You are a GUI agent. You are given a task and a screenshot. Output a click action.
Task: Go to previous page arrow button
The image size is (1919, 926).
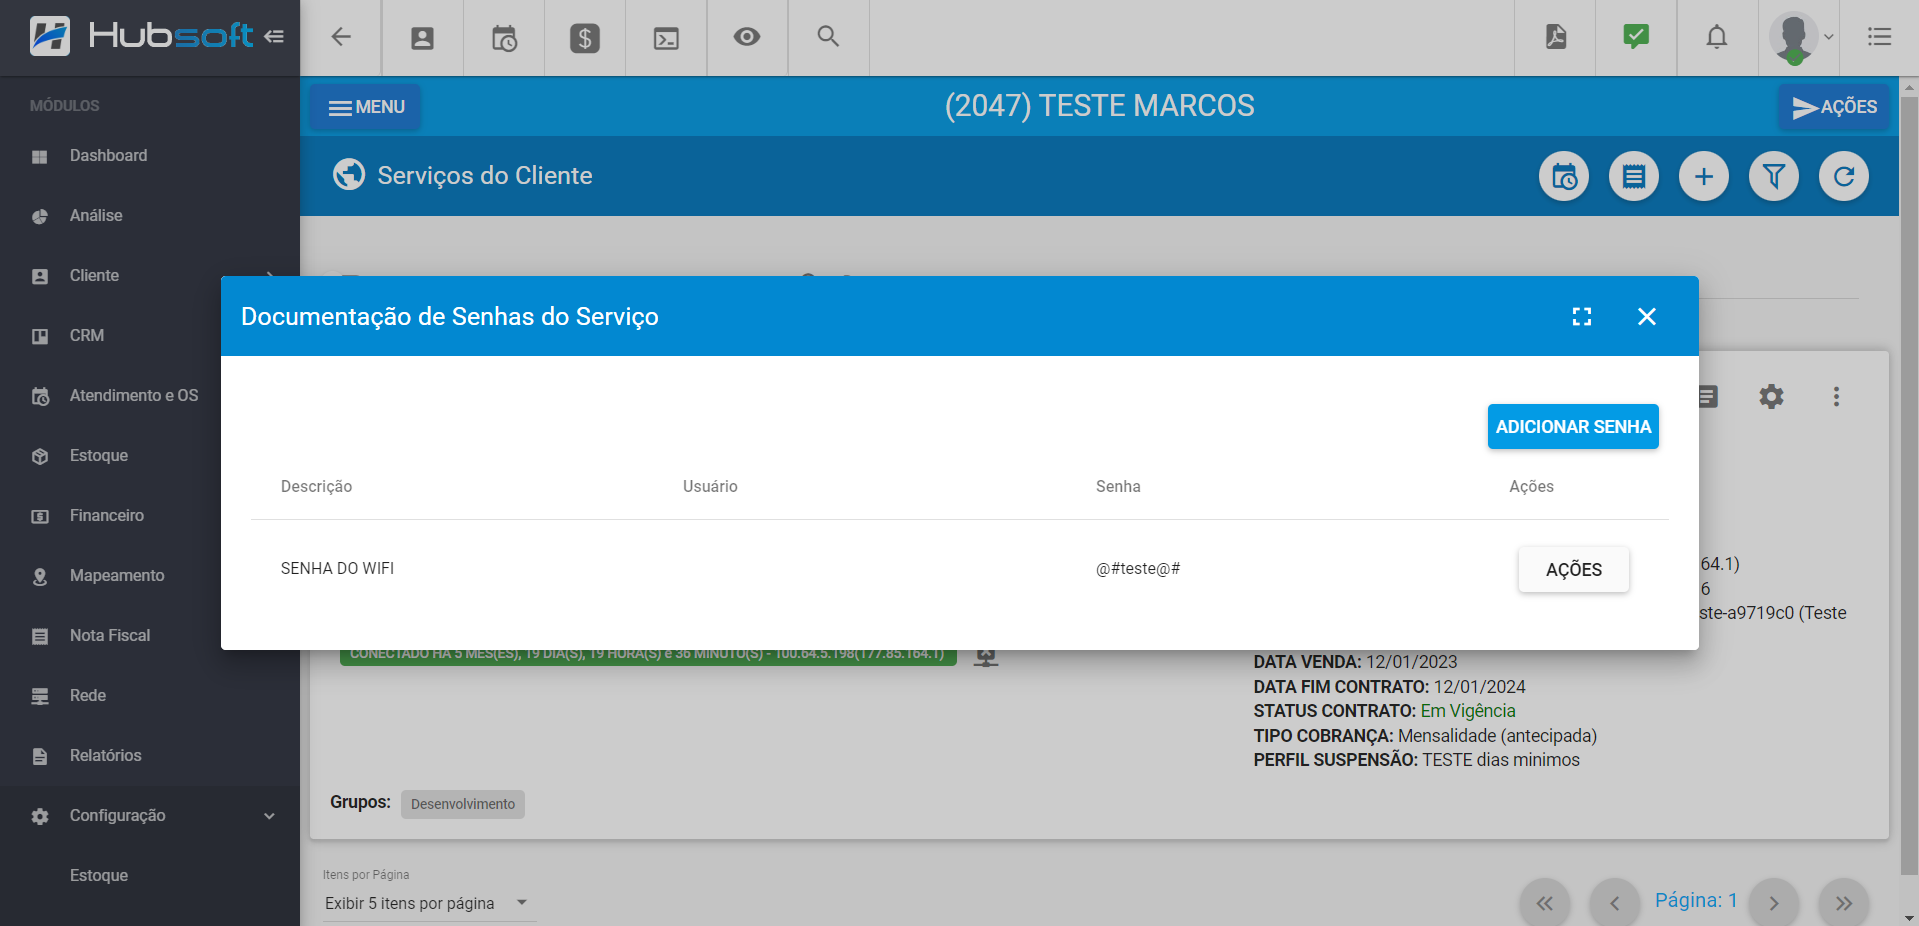(1614, 903)
